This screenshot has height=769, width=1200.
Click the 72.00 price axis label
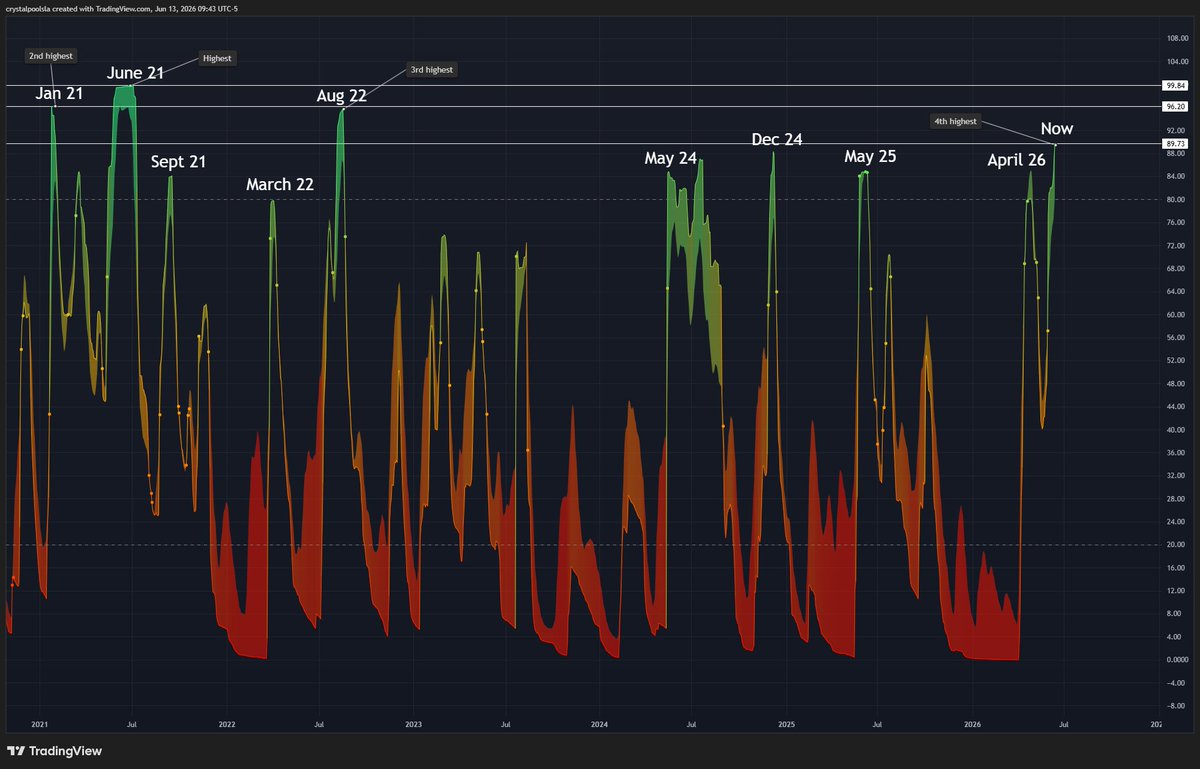pos(1176,245)
